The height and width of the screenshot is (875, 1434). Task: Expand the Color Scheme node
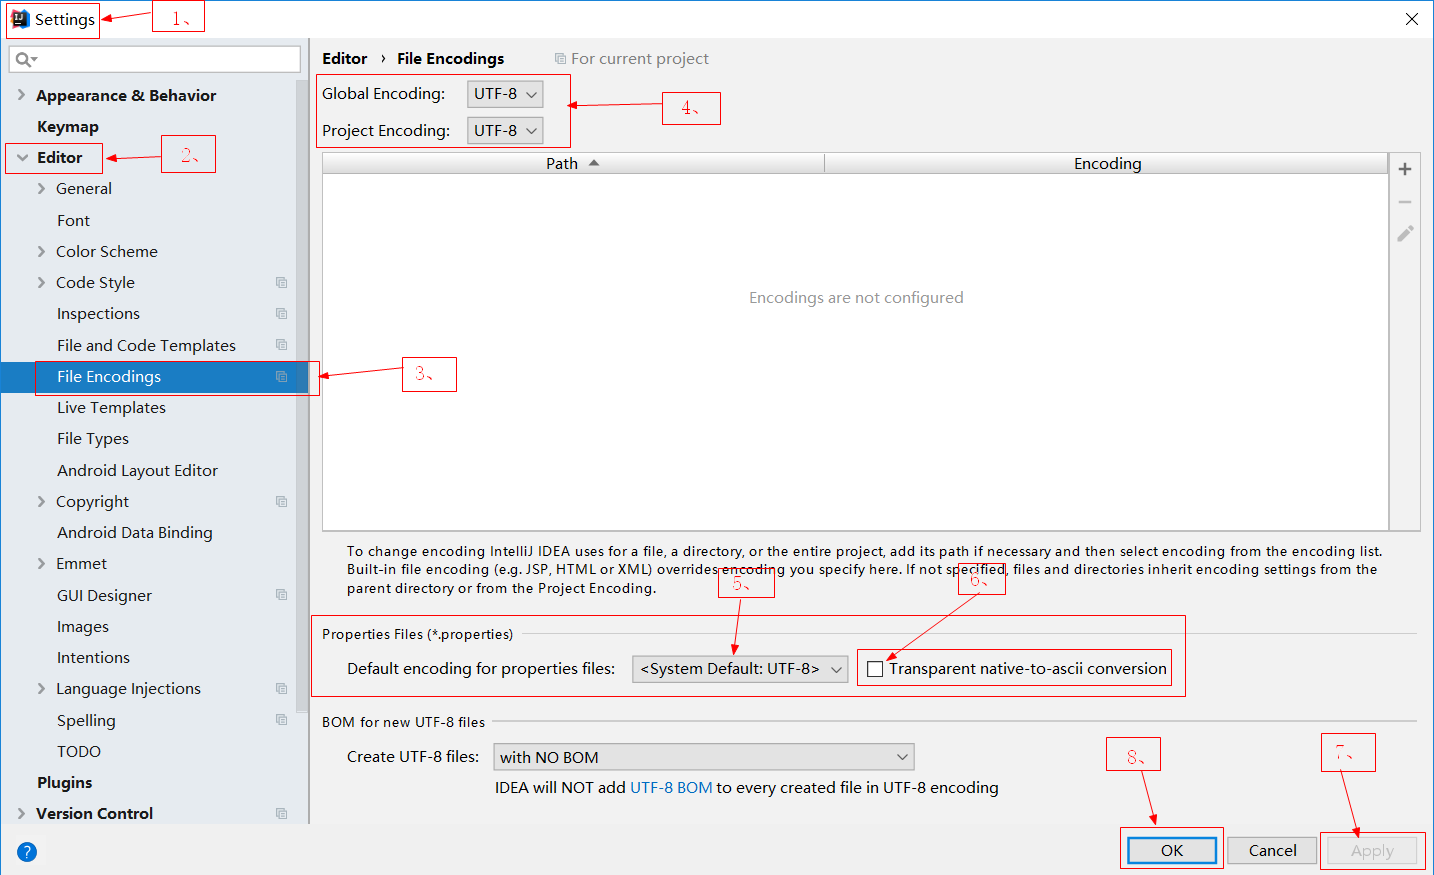pyautogui.click(x=41, y=251)
